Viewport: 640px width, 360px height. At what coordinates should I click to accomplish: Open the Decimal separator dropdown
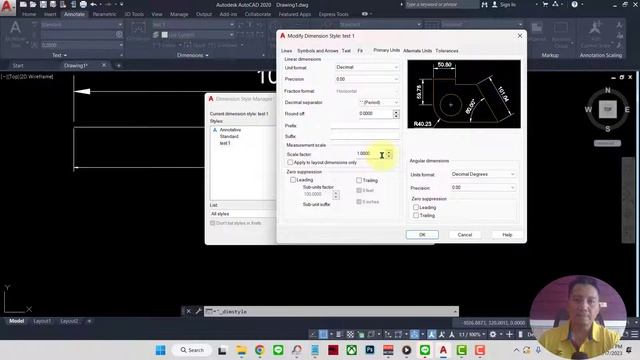[x=379, y=102]
